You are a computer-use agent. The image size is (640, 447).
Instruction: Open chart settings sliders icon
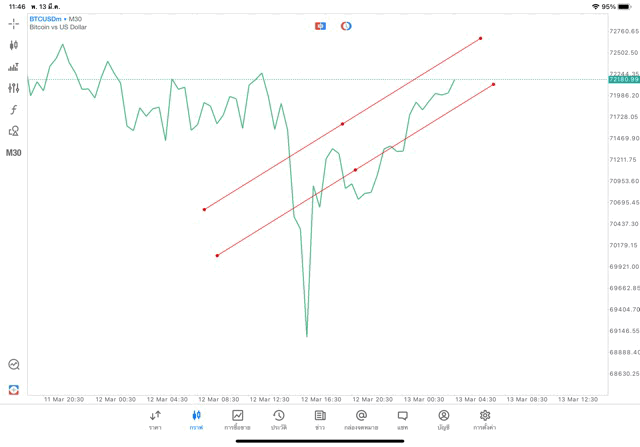(x=13, y=88)
